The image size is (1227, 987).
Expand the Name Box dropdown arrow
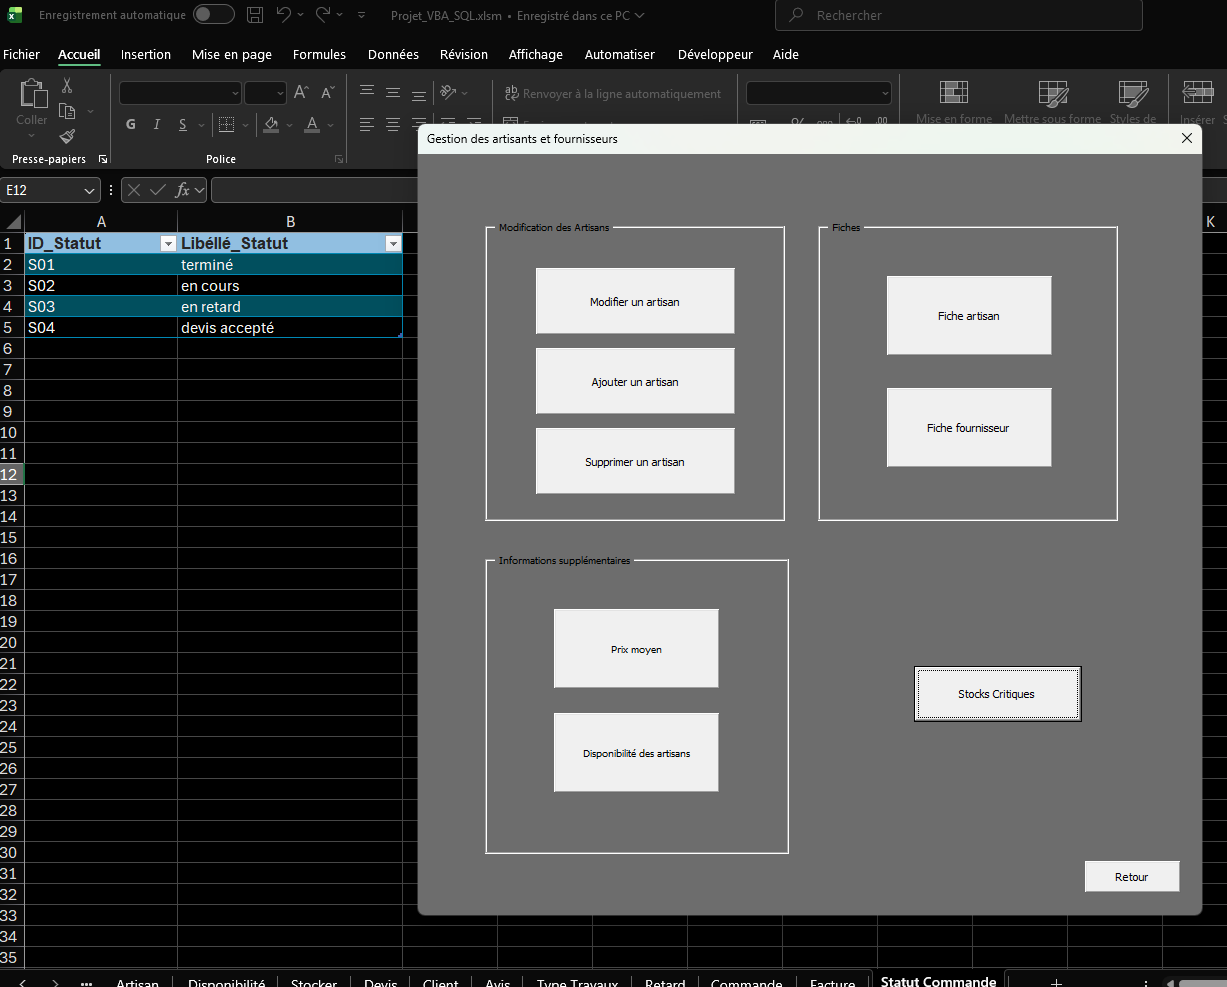(x=90, y=190)
